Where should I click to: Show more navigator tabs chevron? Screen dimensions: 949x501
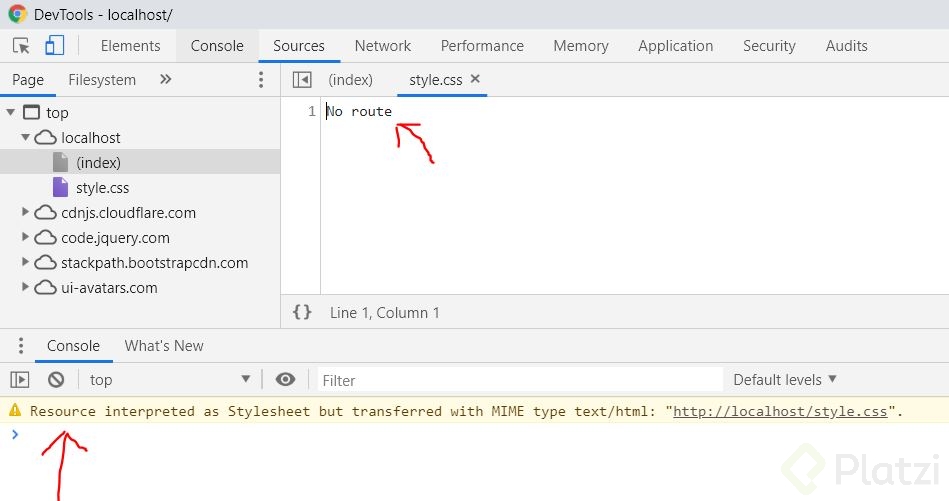pos(165,80)
